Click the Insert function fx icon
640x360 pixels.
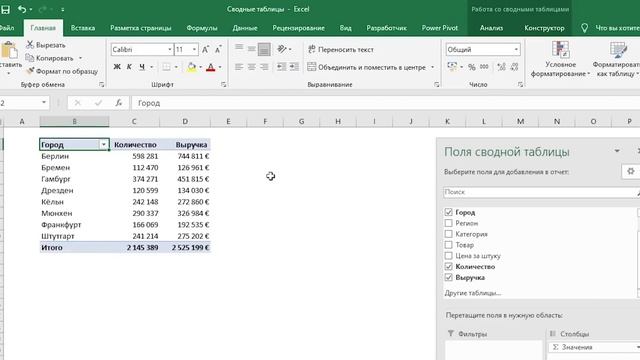coord(118,103)
